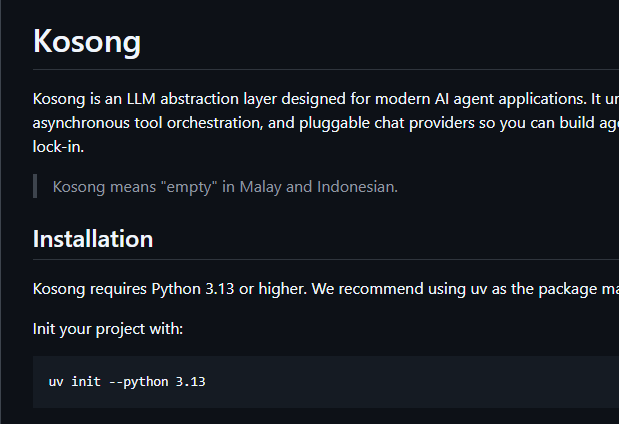Click "pluggable chat providers" phrase
This screenshot has height=424, width=619.
pos(381,122)
